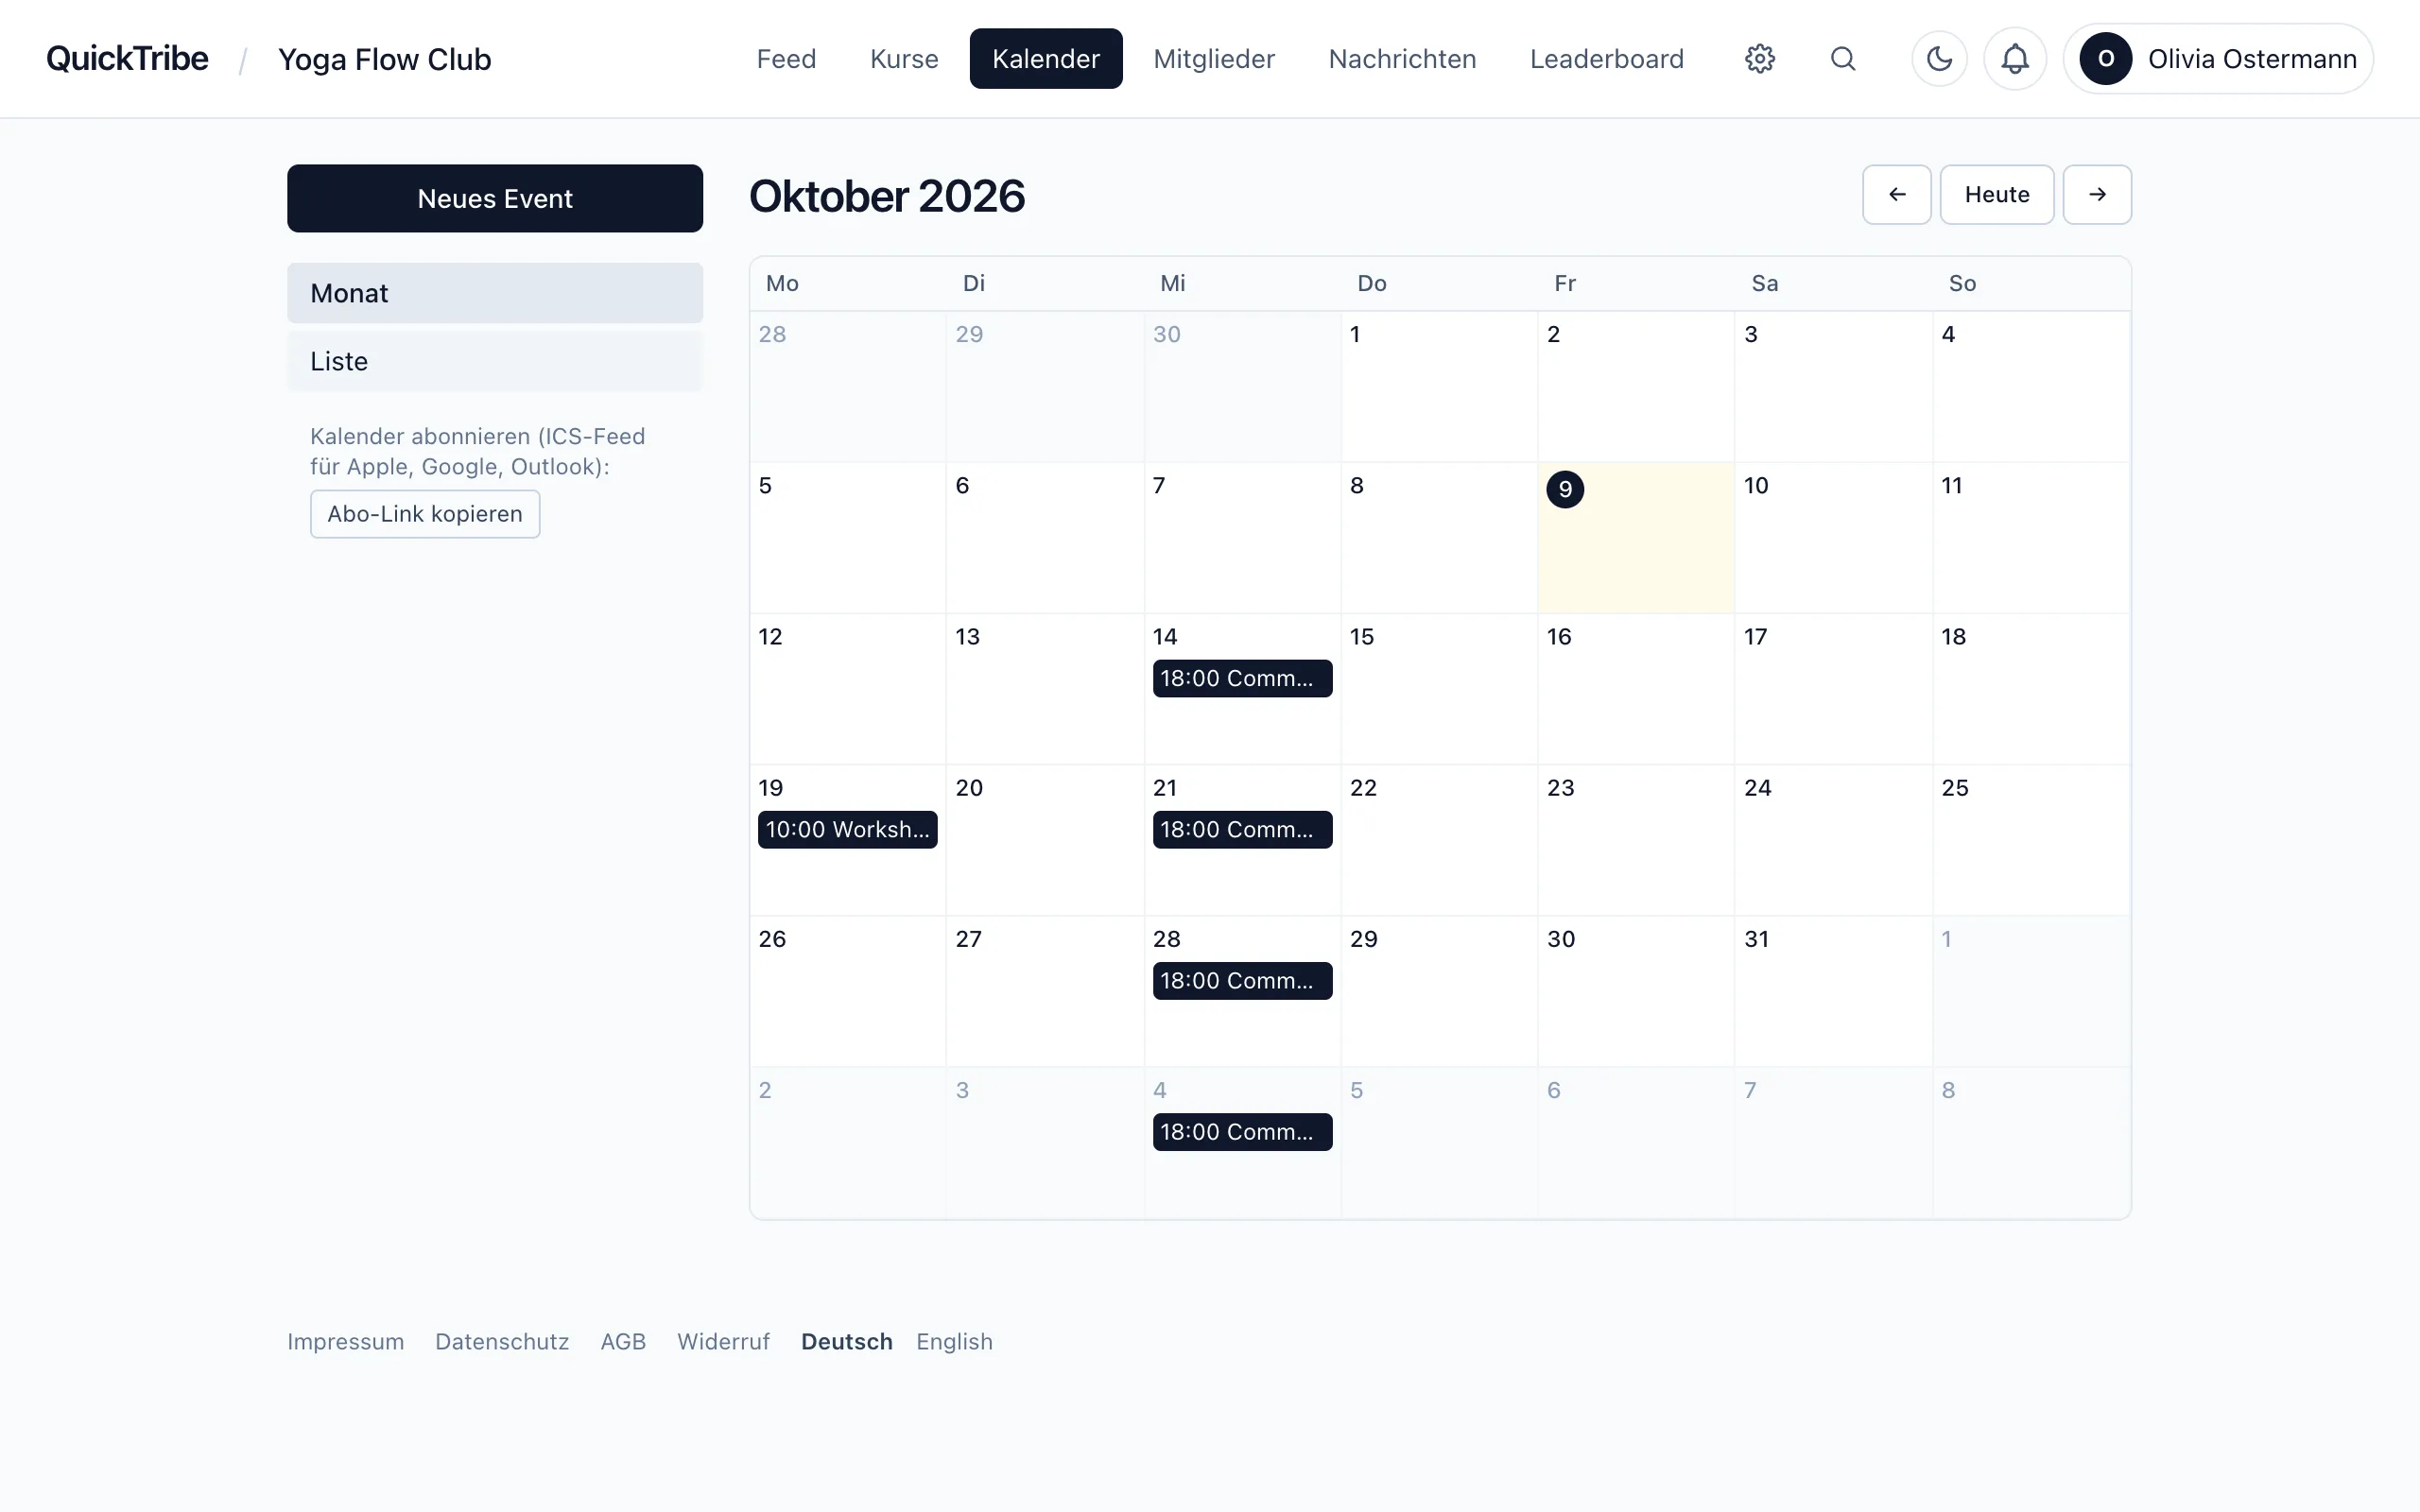Open the Leaderboard tab
Viewport: 2420px width, 1512px height.
(x=1606, y=59)
